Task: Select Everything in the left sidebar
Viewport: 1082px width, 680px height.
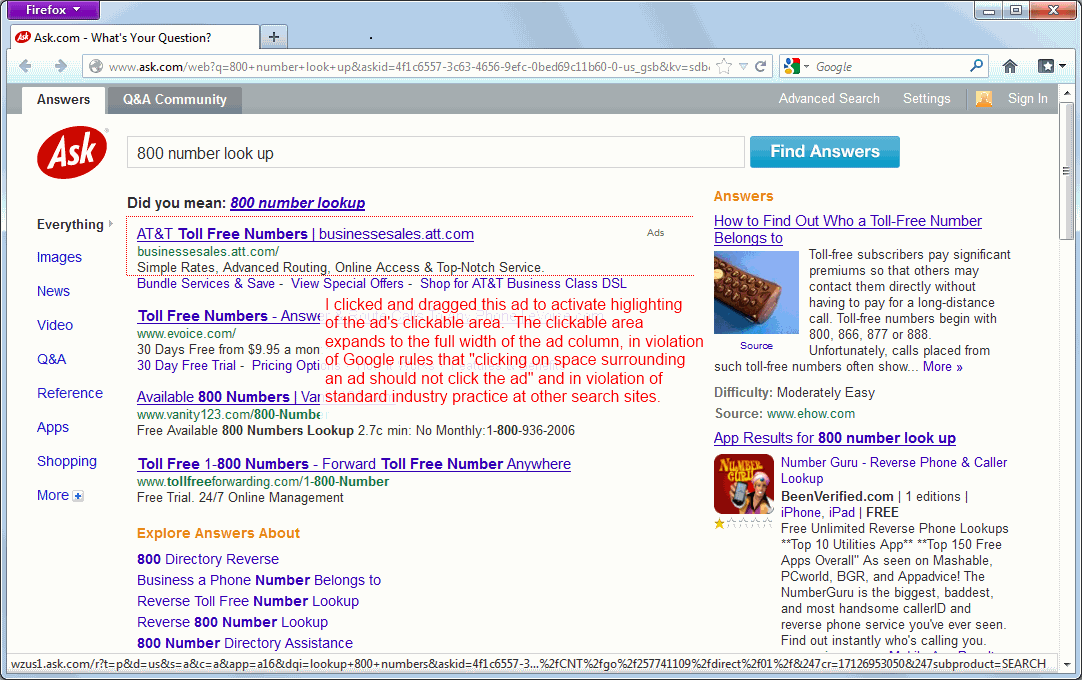Action: click(70, 224)
